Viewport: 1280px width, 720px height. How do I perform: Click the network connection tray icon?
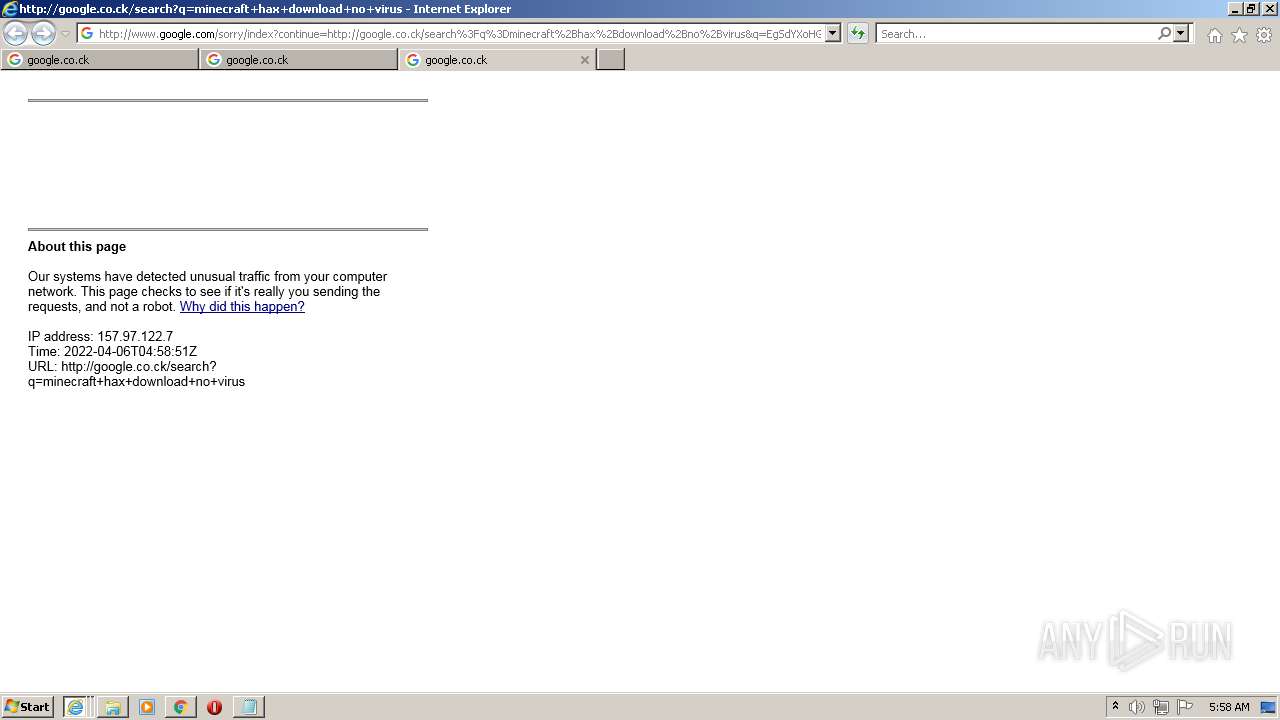(1161, 707)
